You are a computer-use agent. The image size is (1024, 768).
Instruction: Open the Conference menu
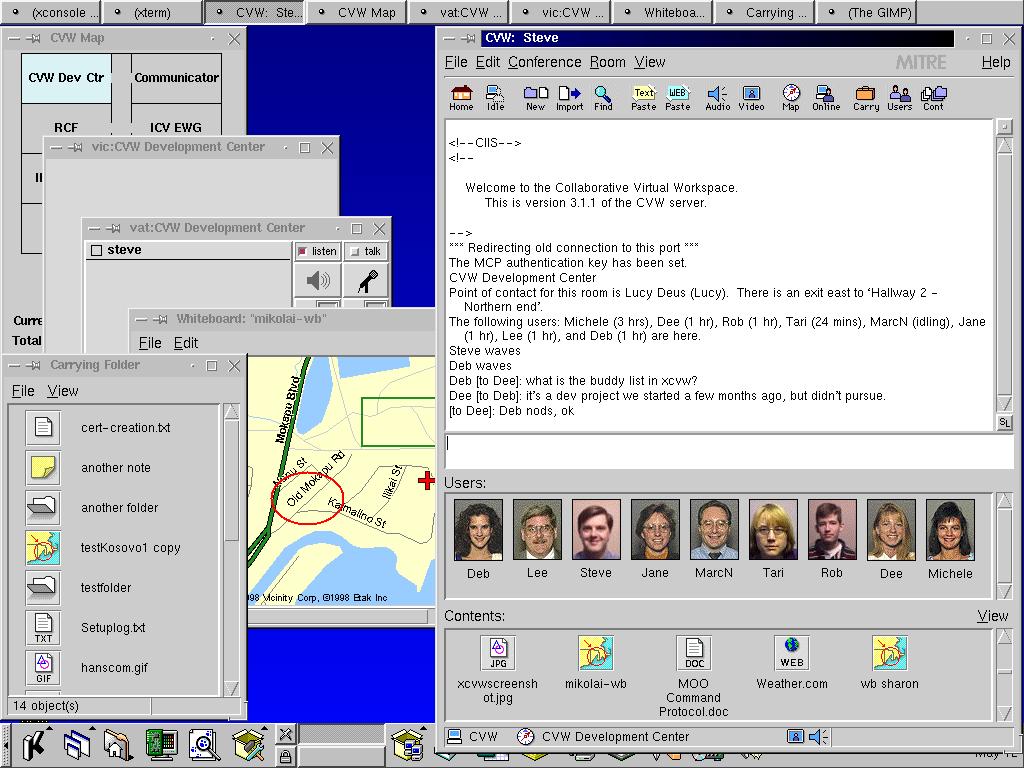[544, 62]
